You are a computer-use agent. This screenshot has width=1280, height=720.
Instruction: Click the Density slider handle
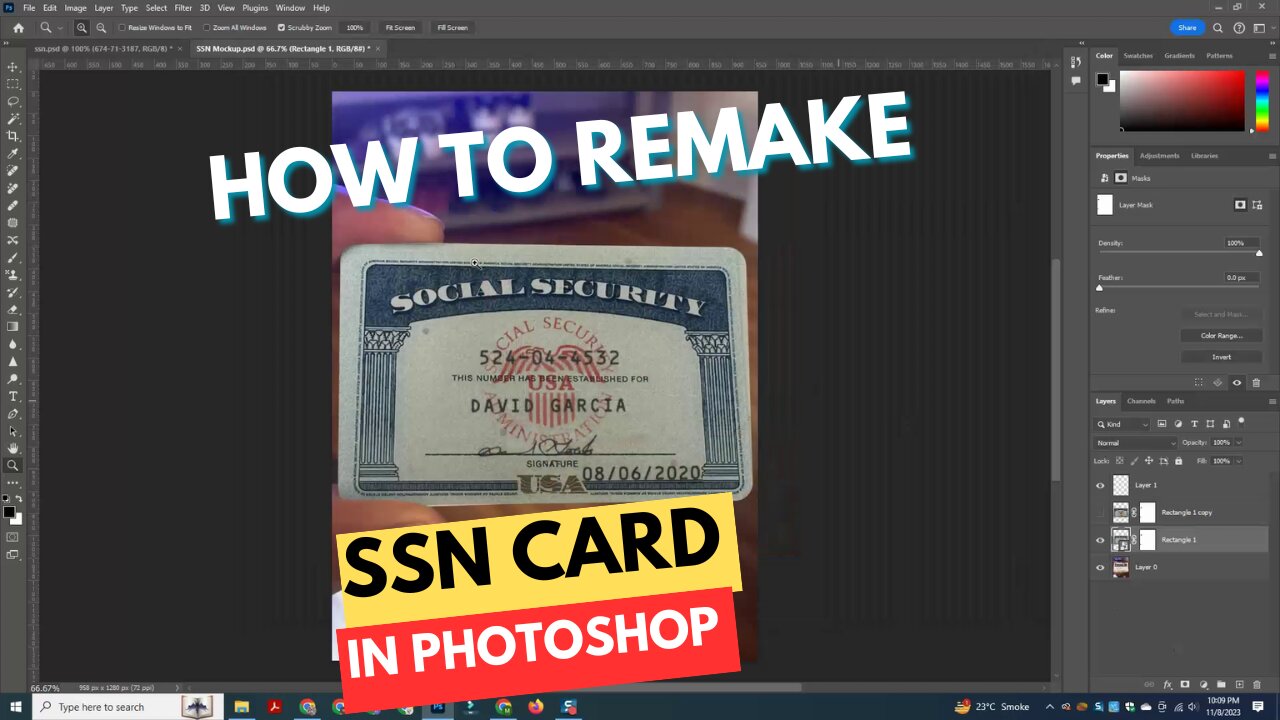tap(1259, 253)
